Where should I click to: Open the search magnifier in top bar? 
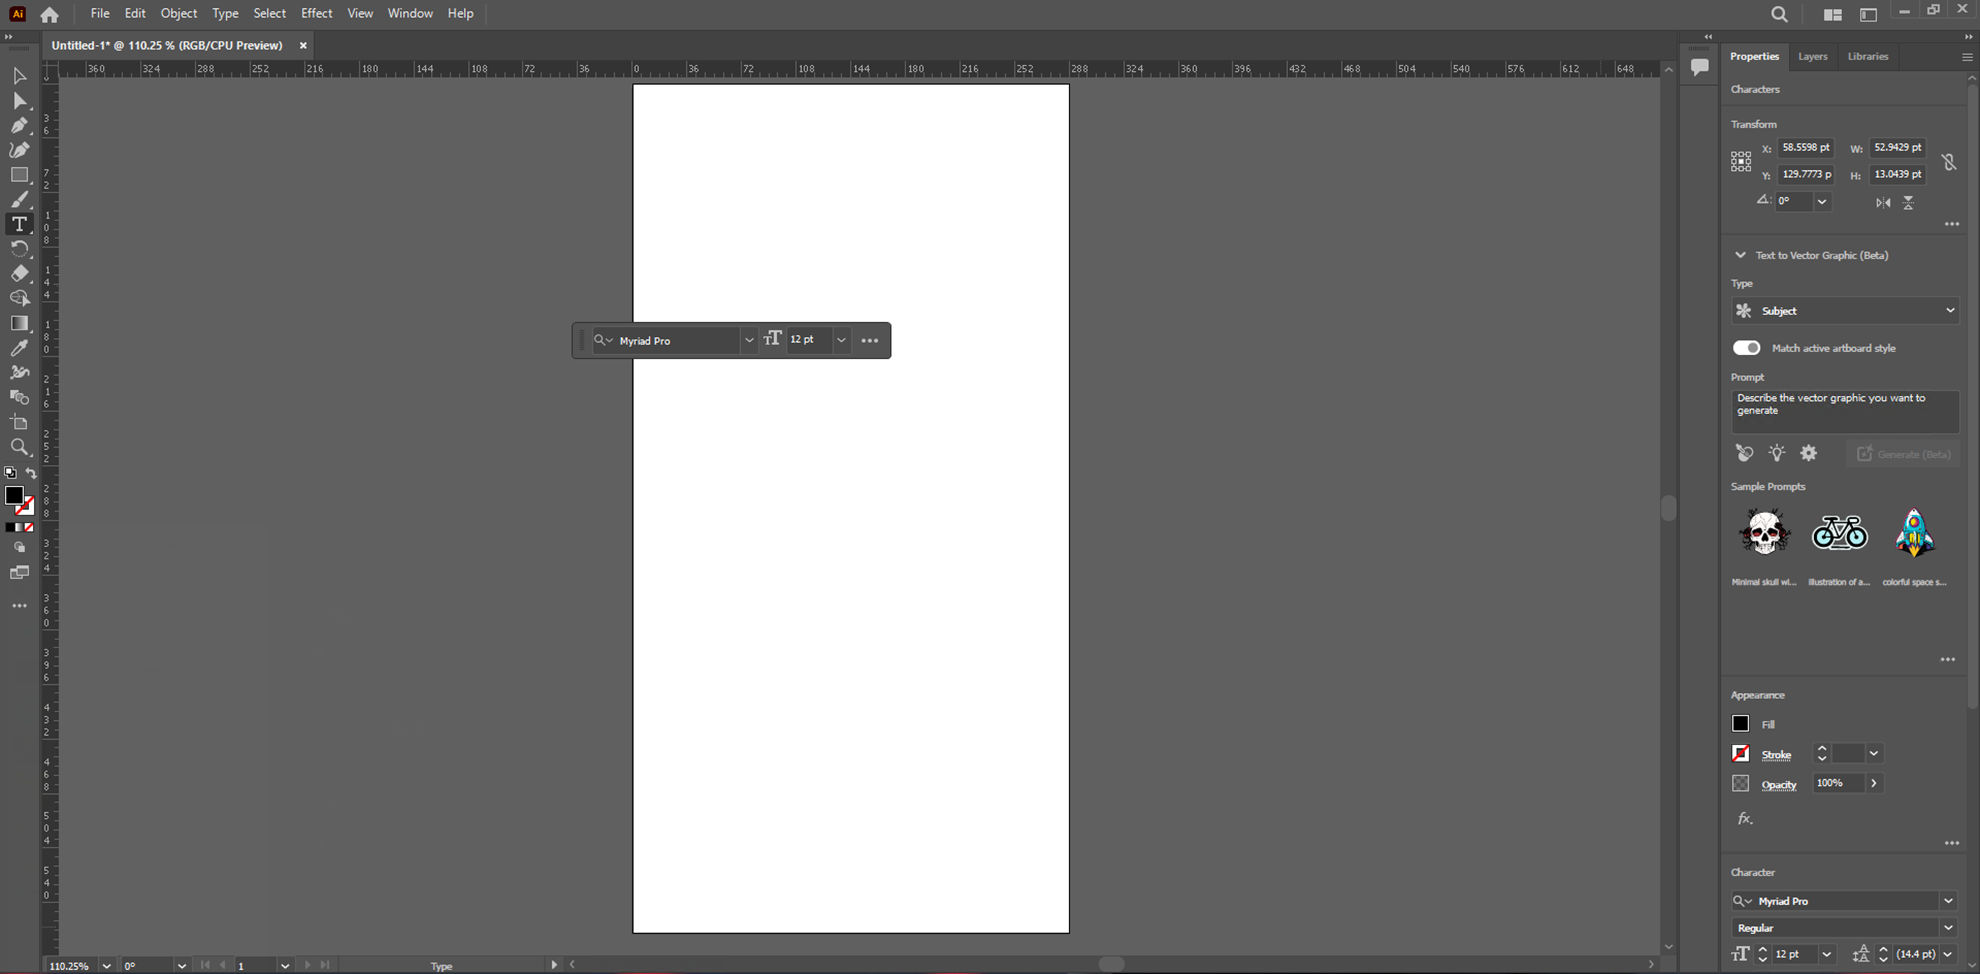1779,14
